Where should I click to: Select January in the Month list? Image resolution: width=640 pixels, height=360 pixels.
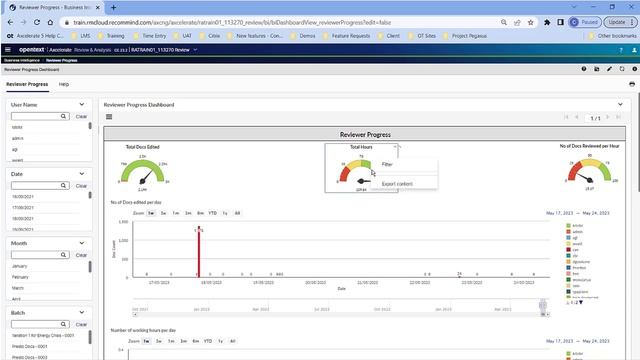(x=20, y=266)
